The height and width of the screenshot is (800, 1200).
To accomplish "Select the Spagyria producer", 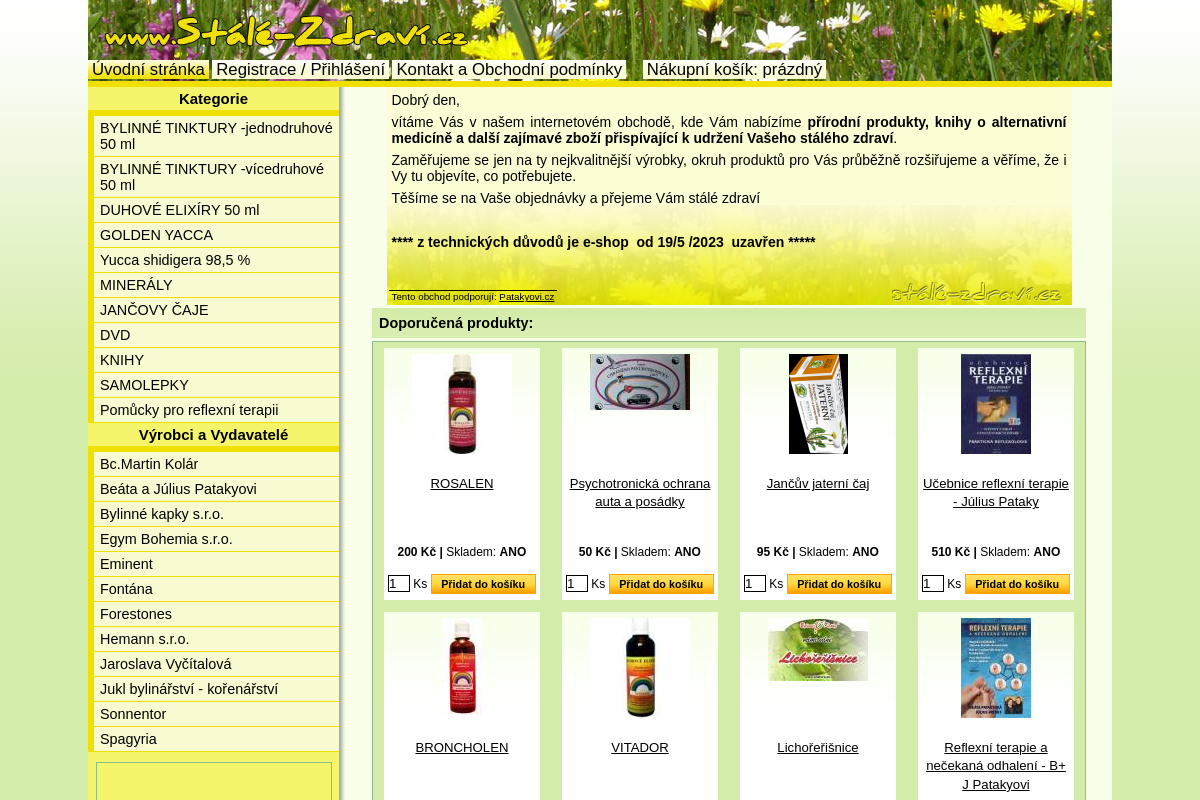I will (217, 739).
